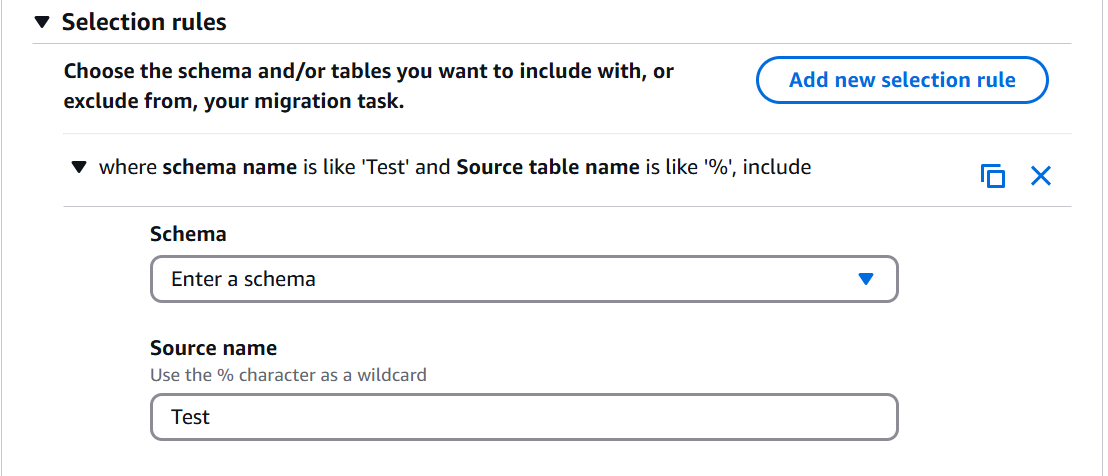The width and height of the screenshot is (1108, 476).
Task: Click the blue arrow in Schema field
Action: click(866, 280)
